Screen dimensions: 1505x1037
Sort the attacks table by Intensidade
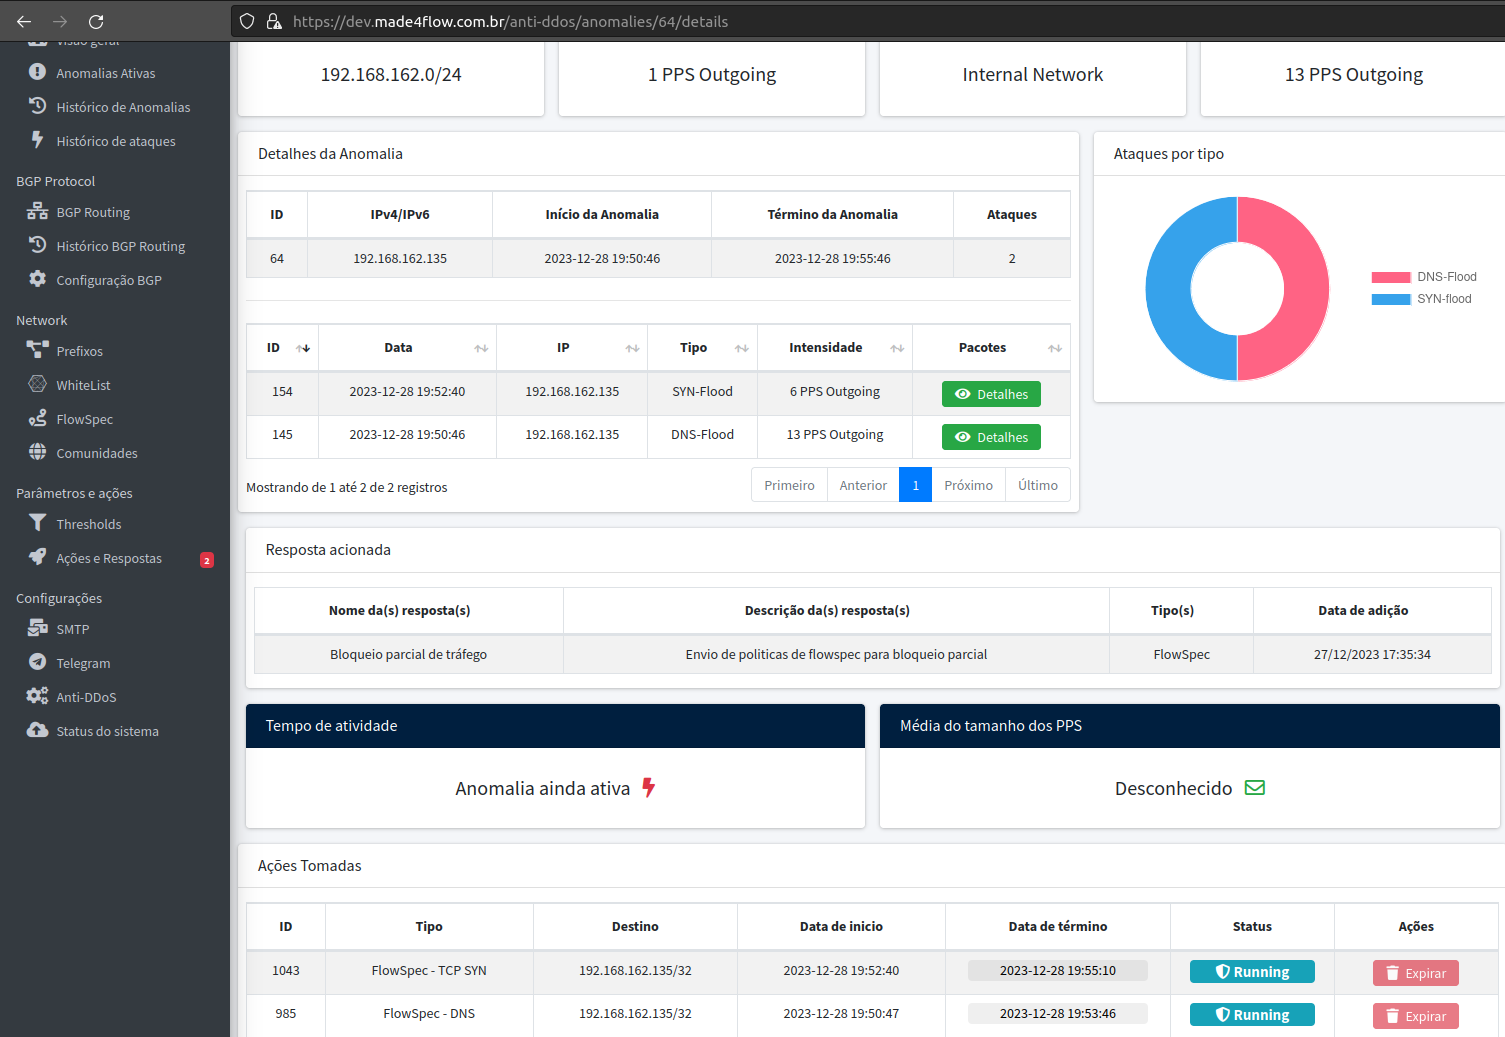[x=835, y=348]
